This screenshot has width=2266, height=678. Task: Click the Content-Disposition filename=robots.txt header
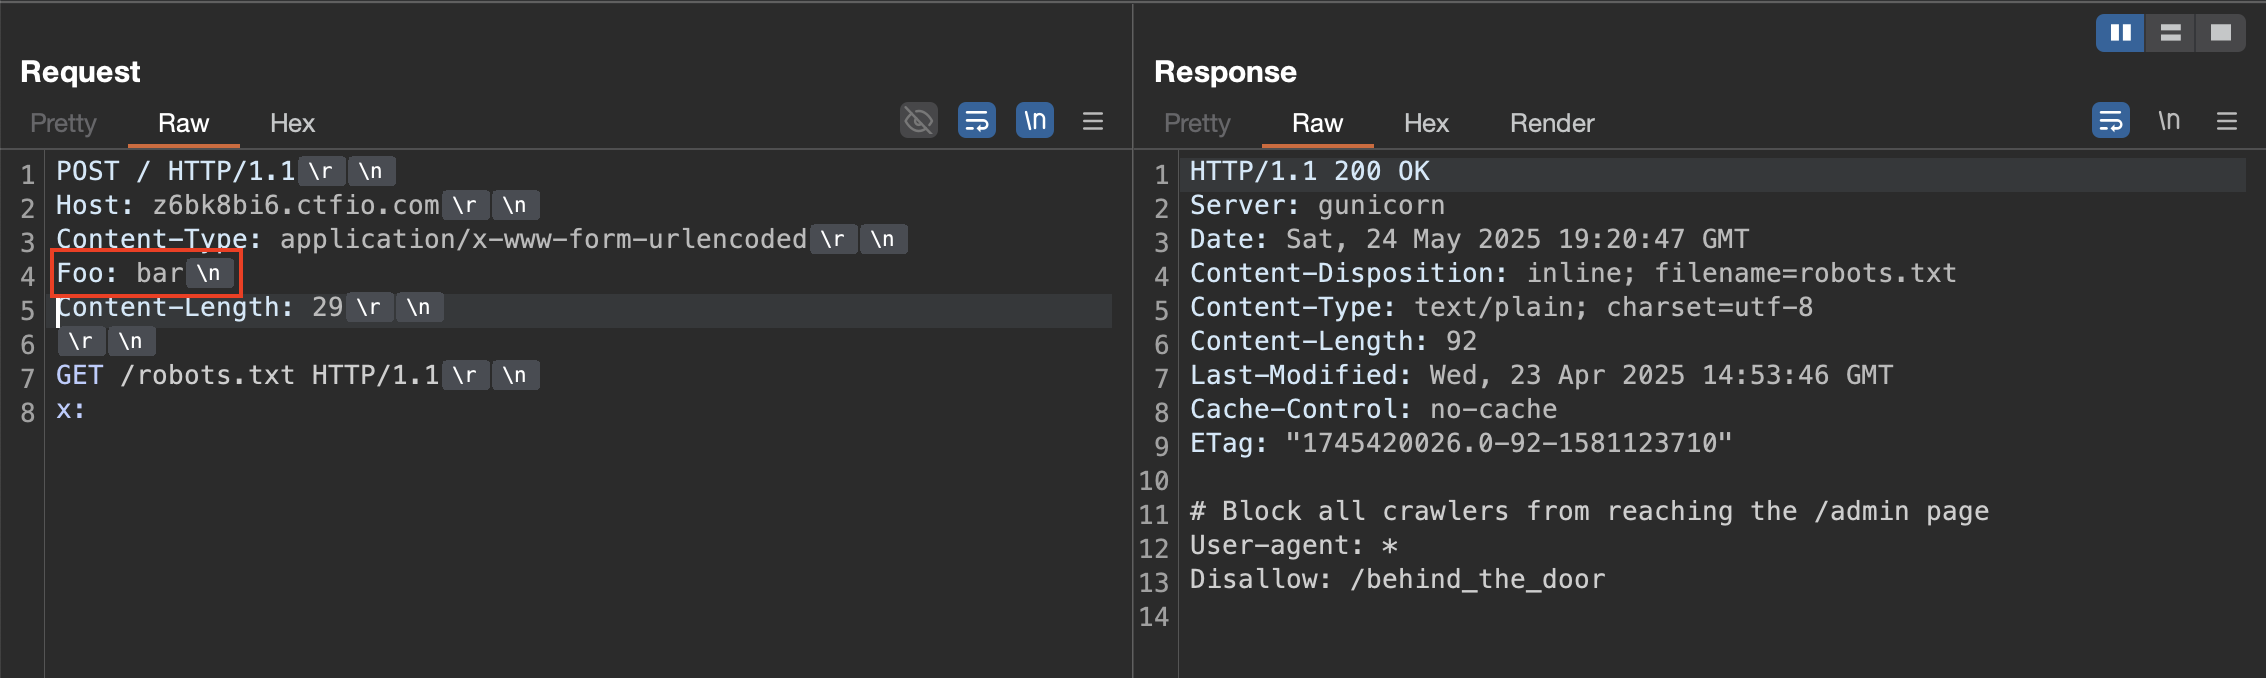point(1573,273)
